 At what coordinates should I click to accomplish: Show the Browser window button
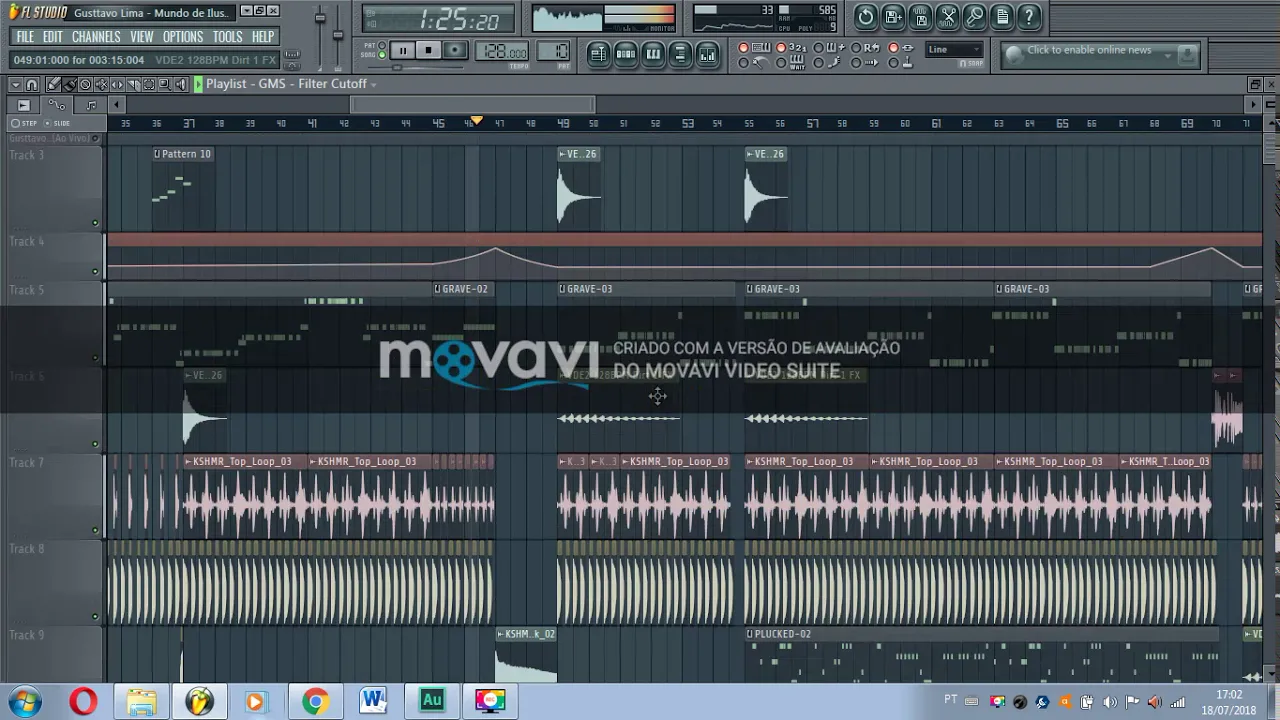click(x=680, y=54)
